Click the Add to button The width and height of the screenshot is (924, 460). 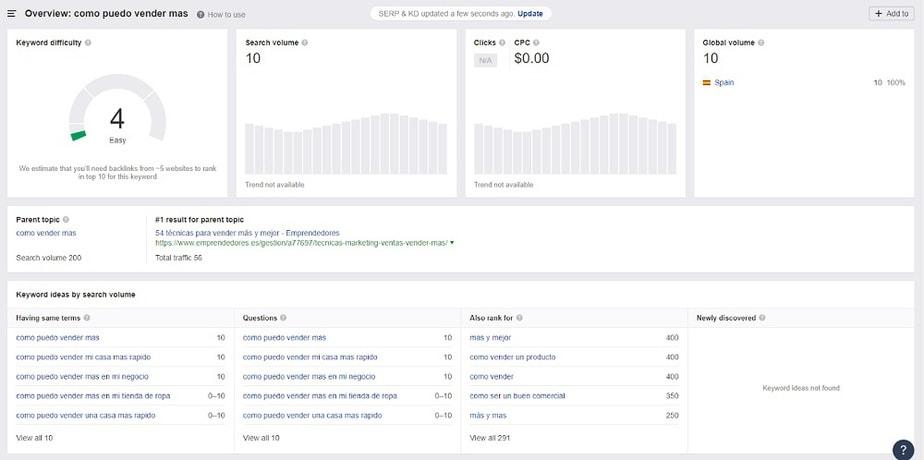coord(890,14)
